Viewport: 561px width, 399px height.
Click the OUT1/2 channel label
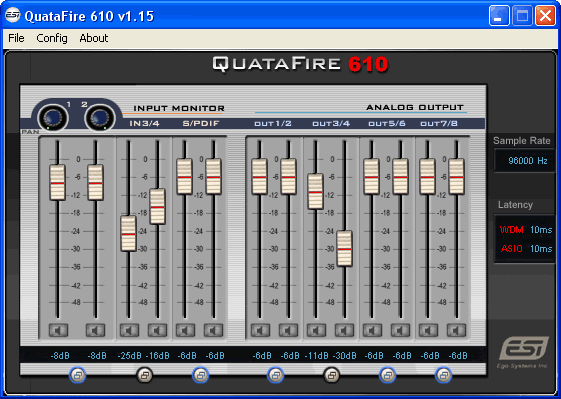273,123
